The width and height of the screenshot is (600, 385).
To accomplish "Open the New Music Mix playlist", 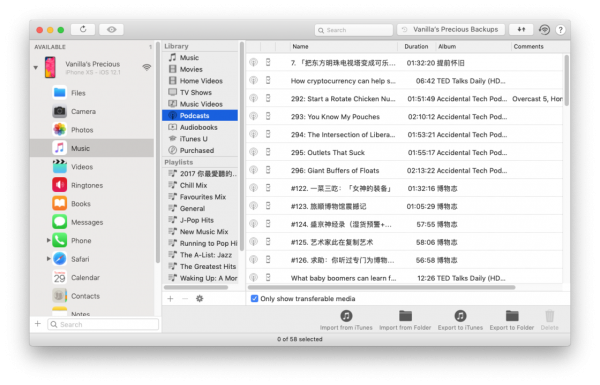I will coord(200,232).
